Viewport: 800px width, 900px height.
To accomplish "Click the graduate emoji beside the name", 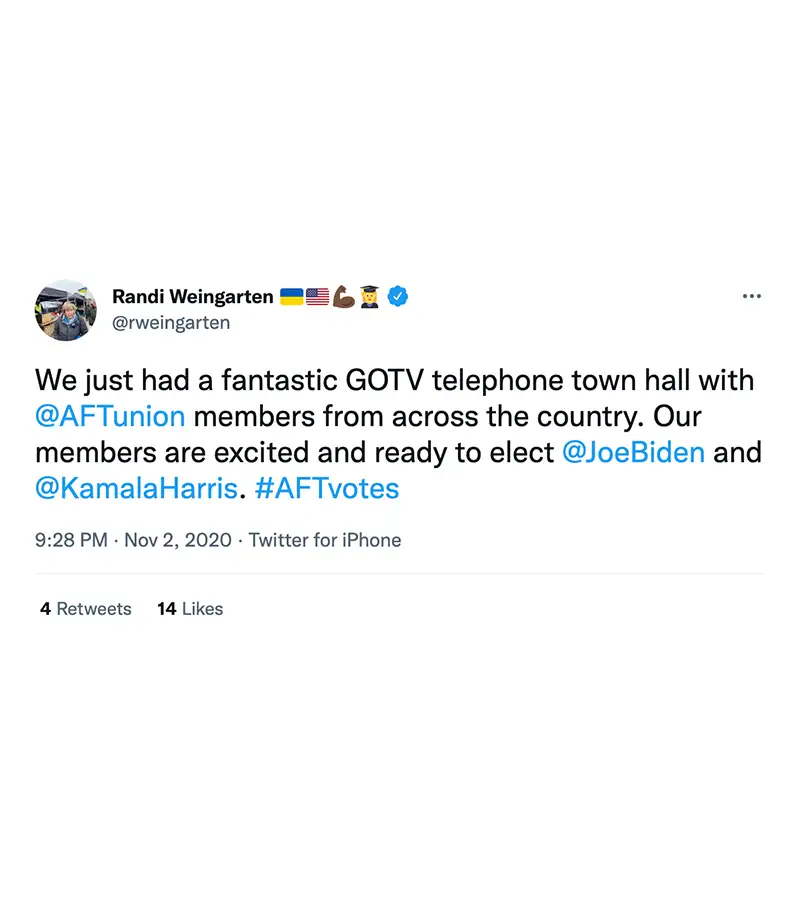I will tap(369, 296).
